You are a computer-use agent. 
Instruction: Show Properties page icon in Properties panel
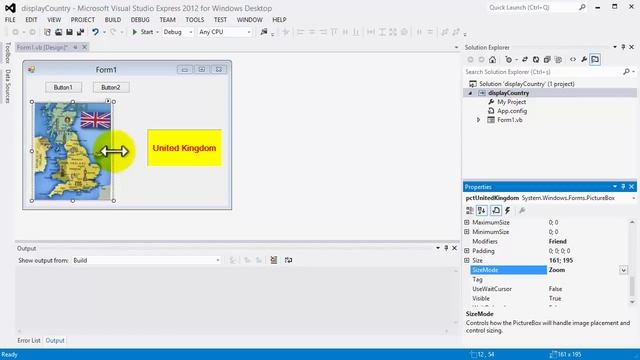(496, 211)
